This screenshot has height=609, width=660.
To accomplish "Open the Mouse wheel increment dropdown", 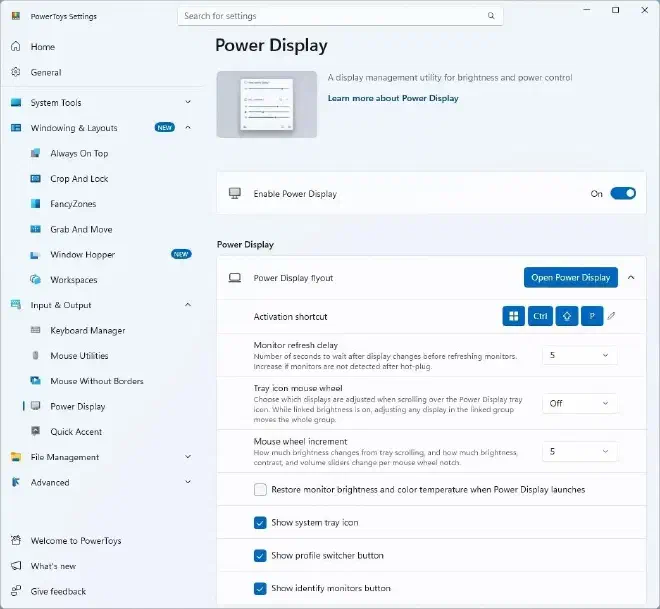I will 580,451.
